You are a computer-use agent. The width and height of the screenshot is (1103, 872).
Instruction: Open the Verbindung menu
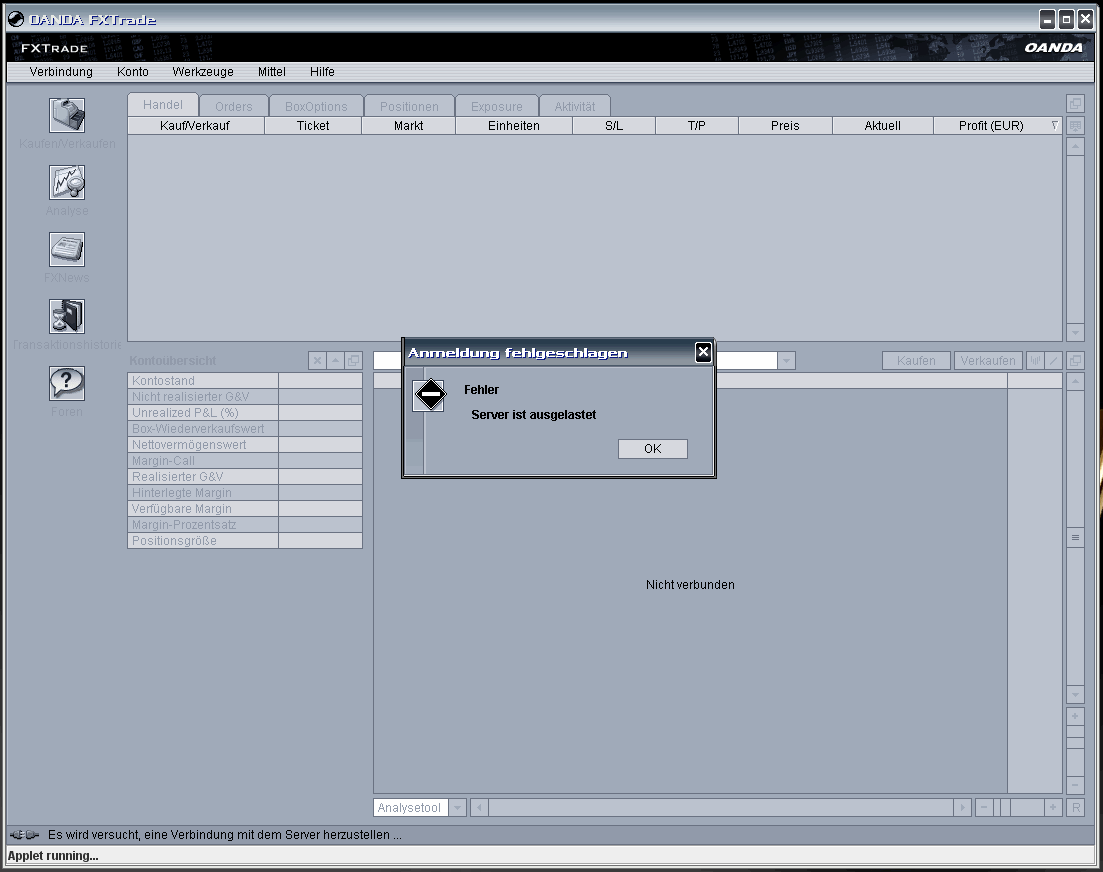coord(61,72)
